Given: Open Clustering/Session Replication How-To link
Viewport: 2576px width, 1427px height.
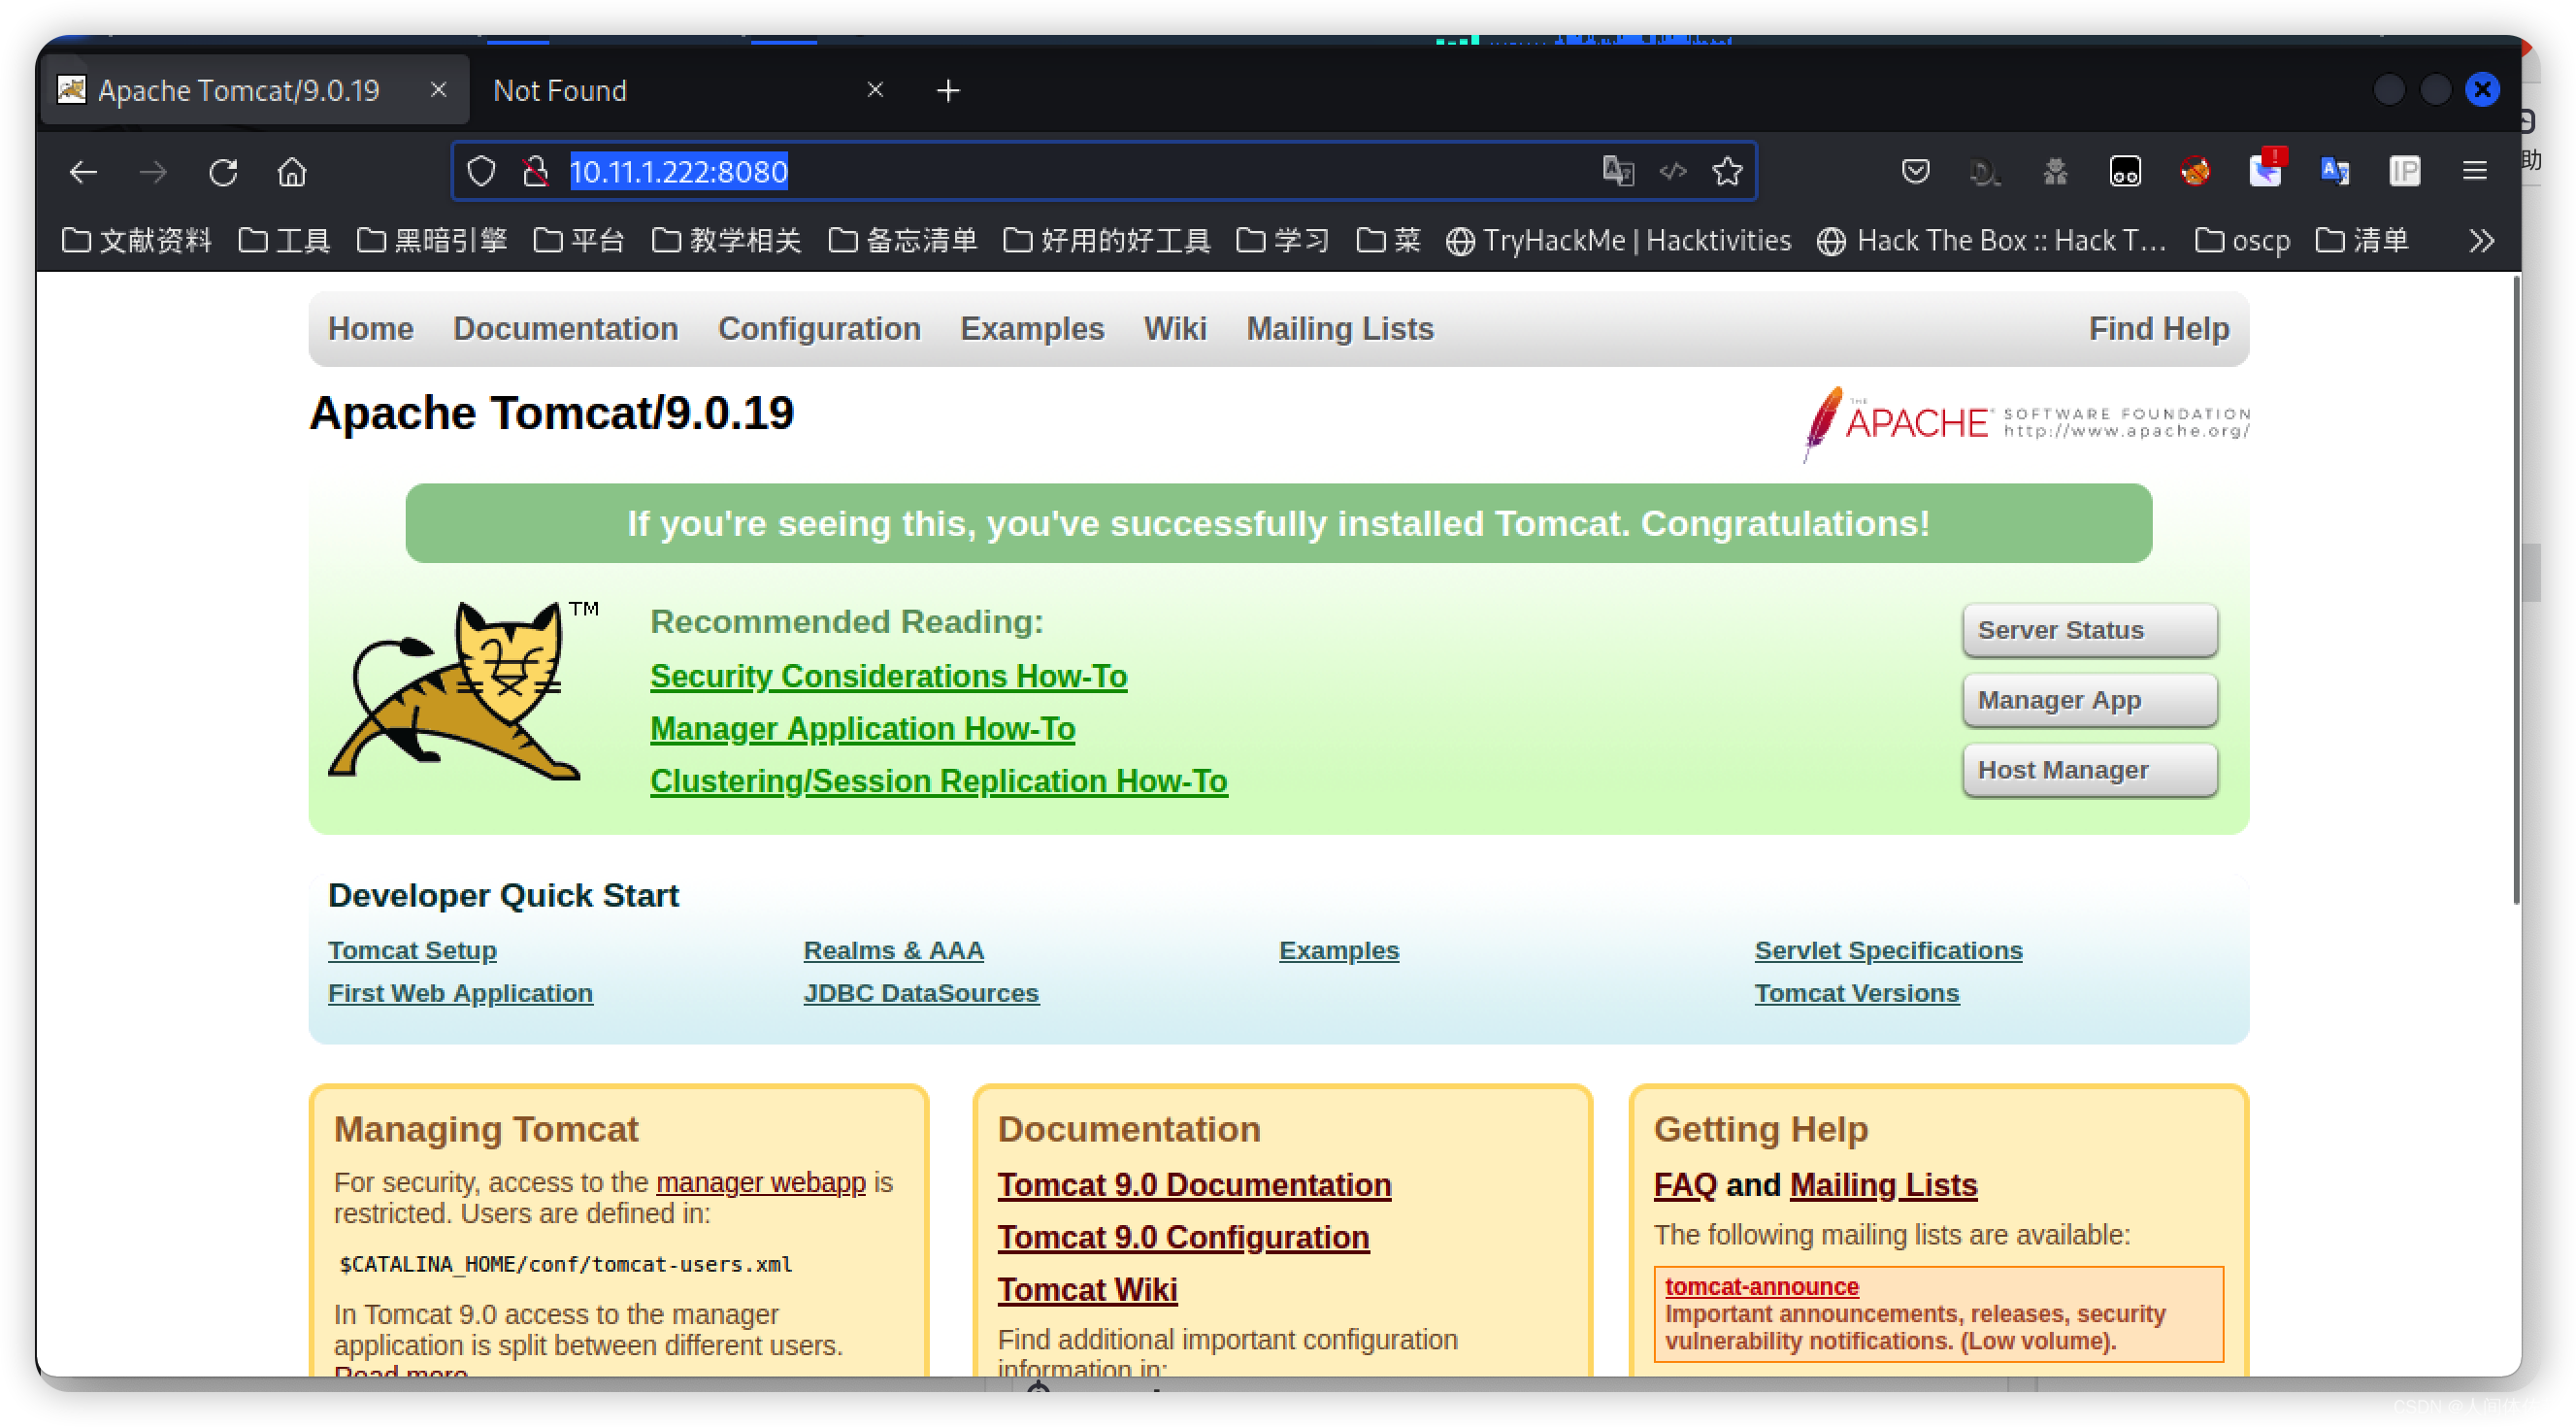Looking at the screenshot, I should point(938,781).
